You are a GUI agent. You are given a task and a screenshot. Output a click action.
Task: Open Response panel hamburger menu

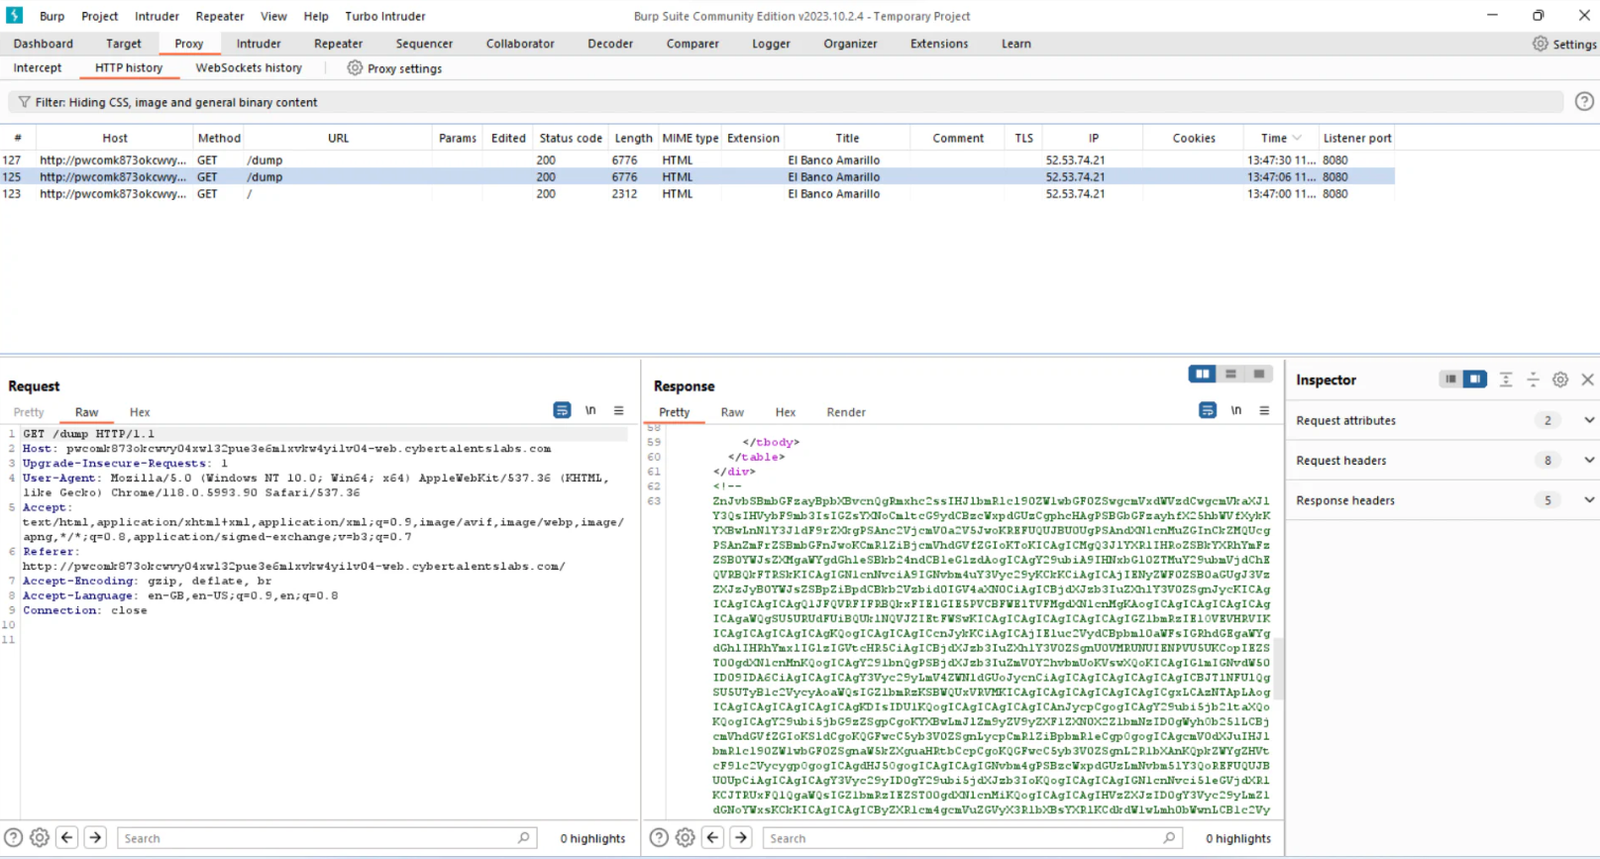tap(1264, 411)
